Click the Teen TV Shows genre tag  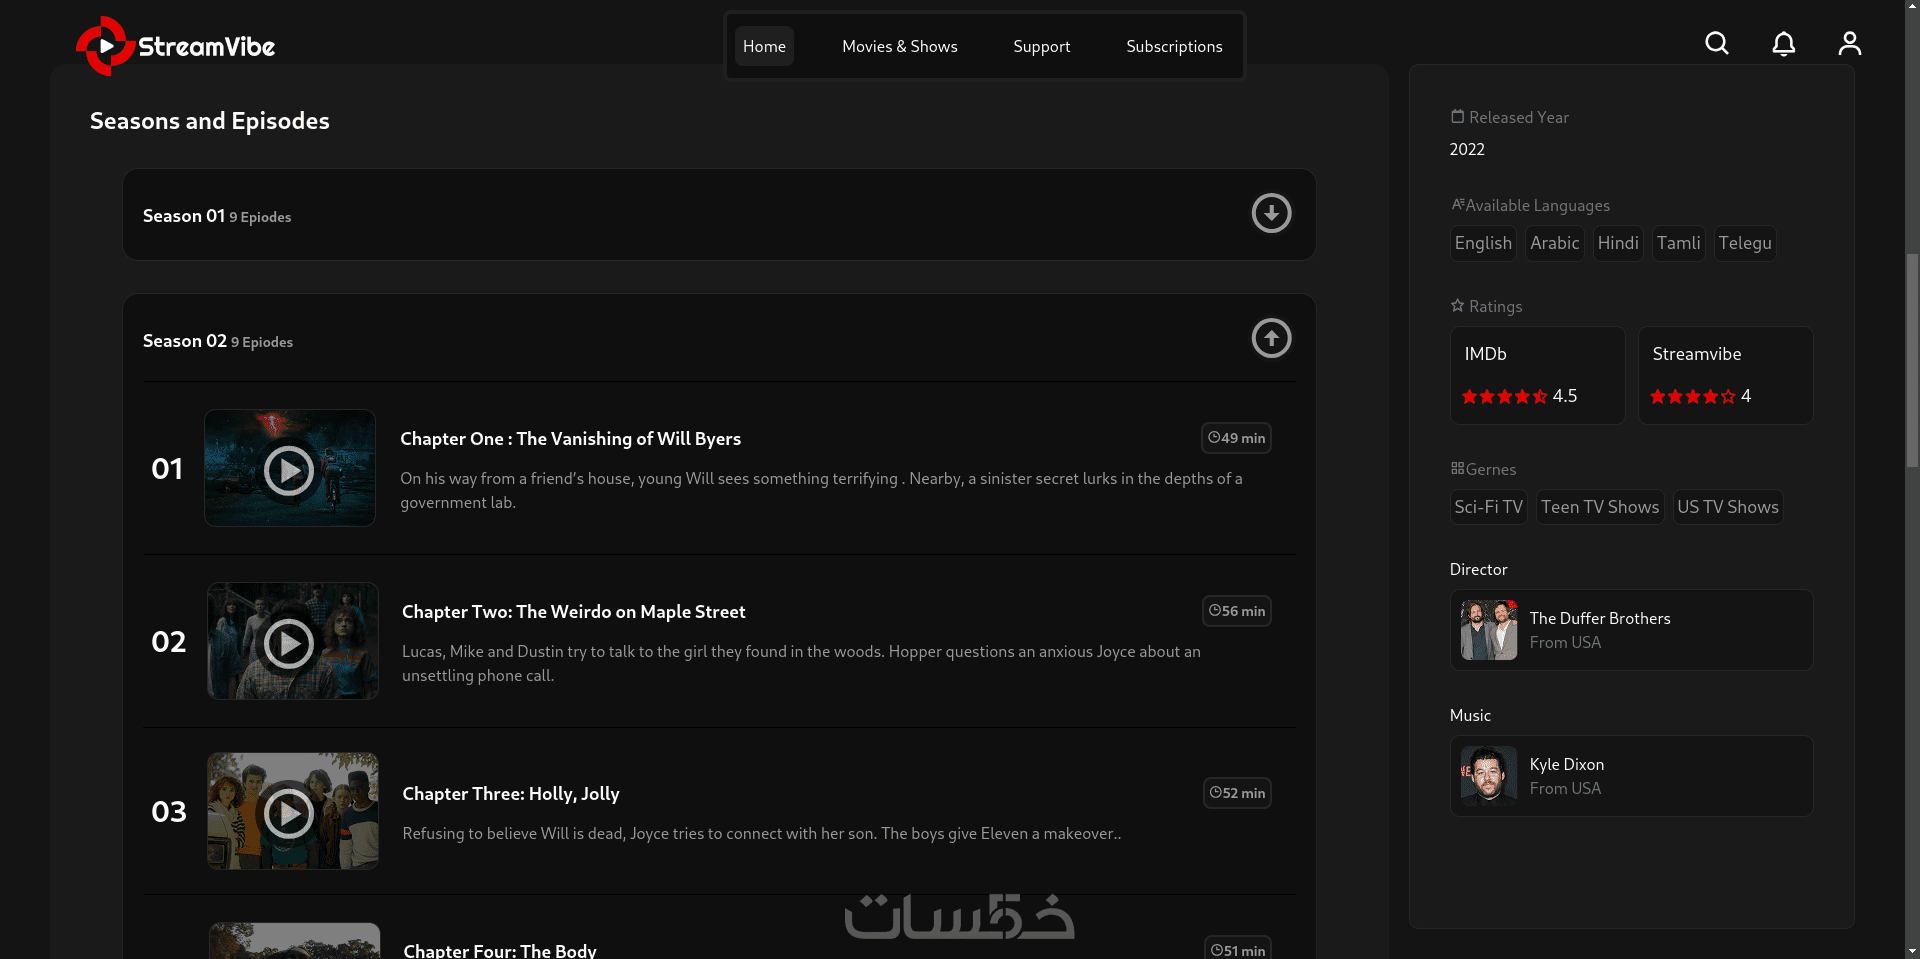click(x=1600, y=507)
